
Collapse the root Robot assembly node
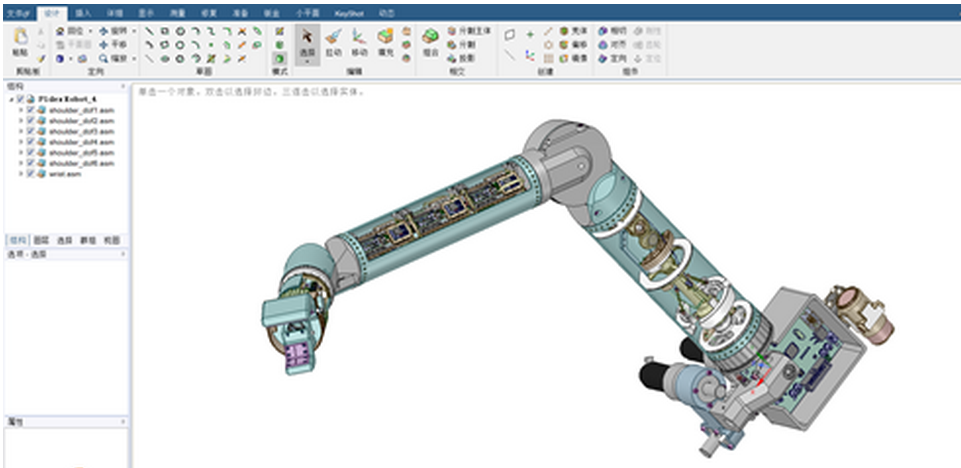tap(10, 99)
